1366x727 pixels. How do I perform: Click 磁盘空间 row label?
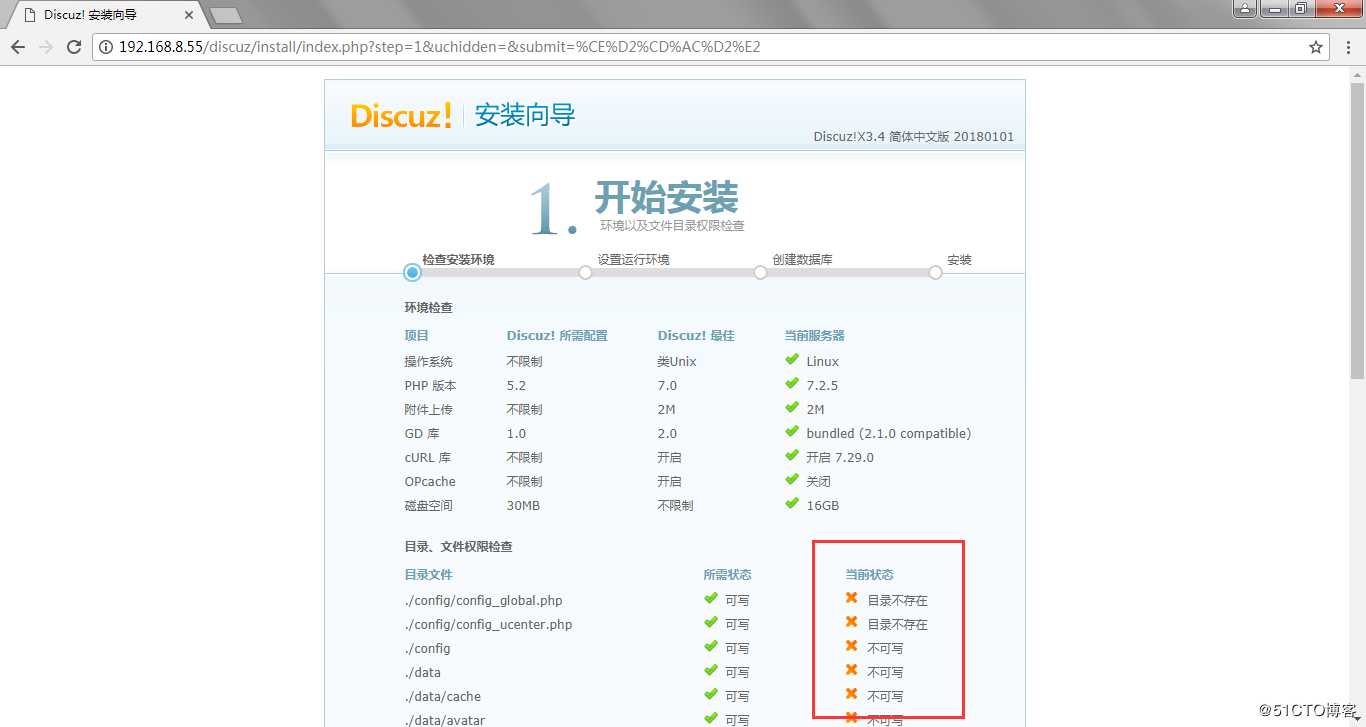[428, 506]
